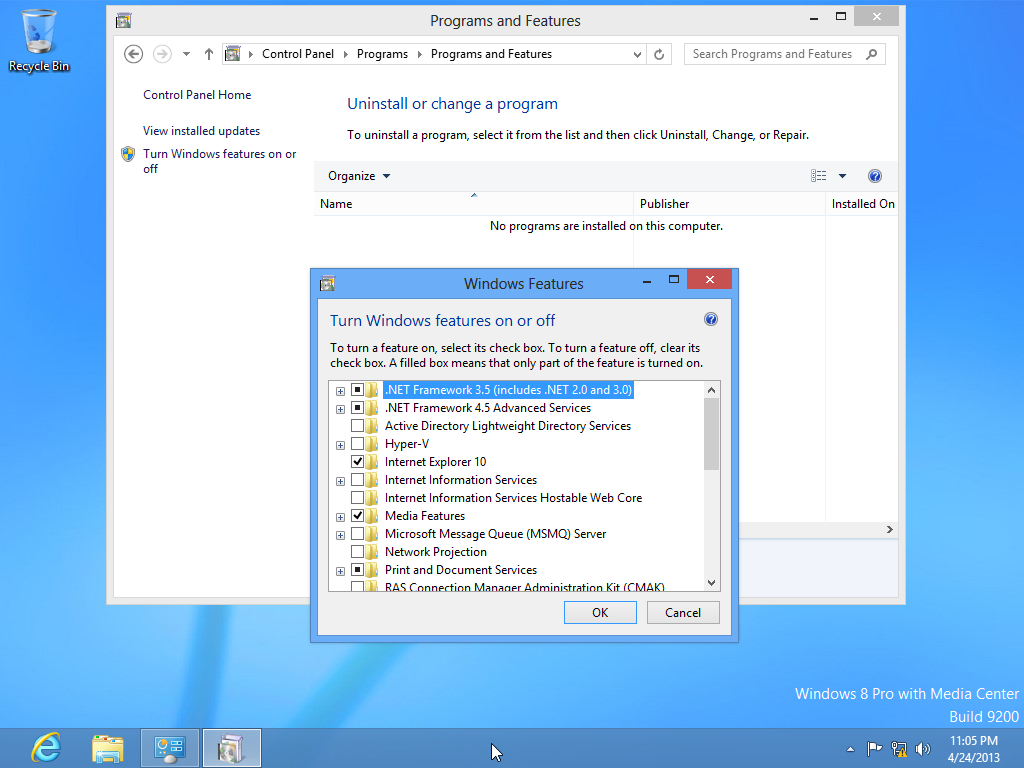
Task: Expand the Media Features node
Action: 340,517
